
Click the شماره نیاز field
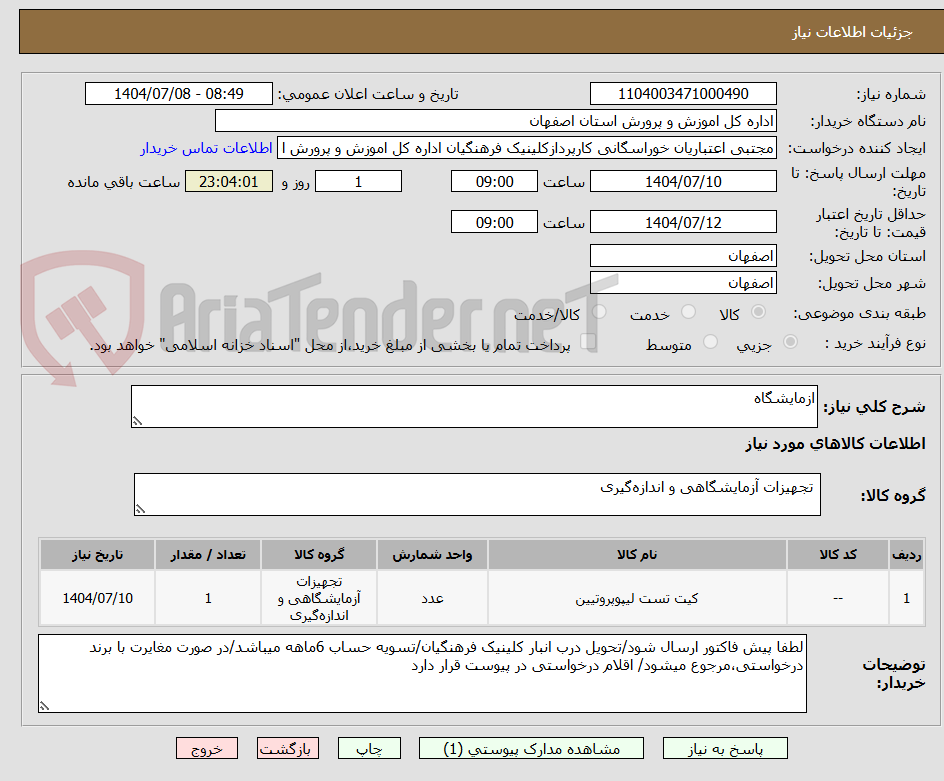[683, 91]
